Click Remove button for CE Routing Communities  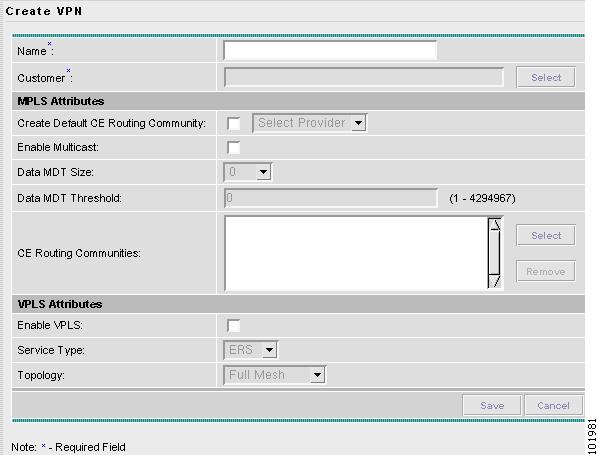pos(546,271)
